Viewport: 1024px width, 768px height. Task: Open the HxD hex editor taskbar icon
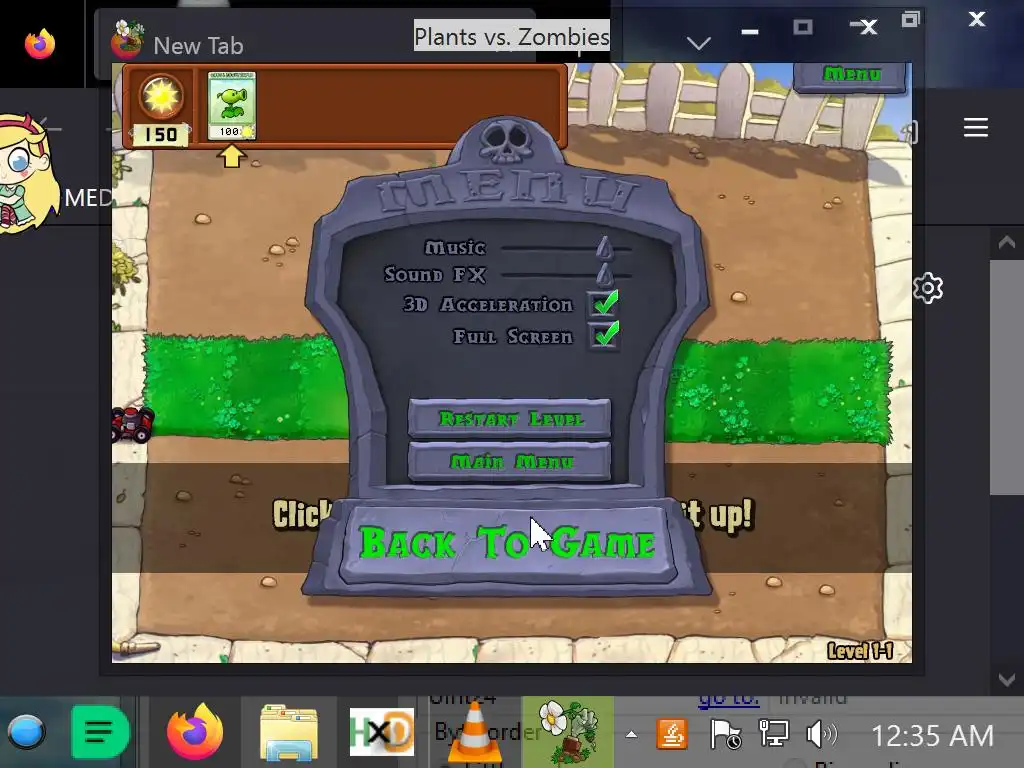381,732
